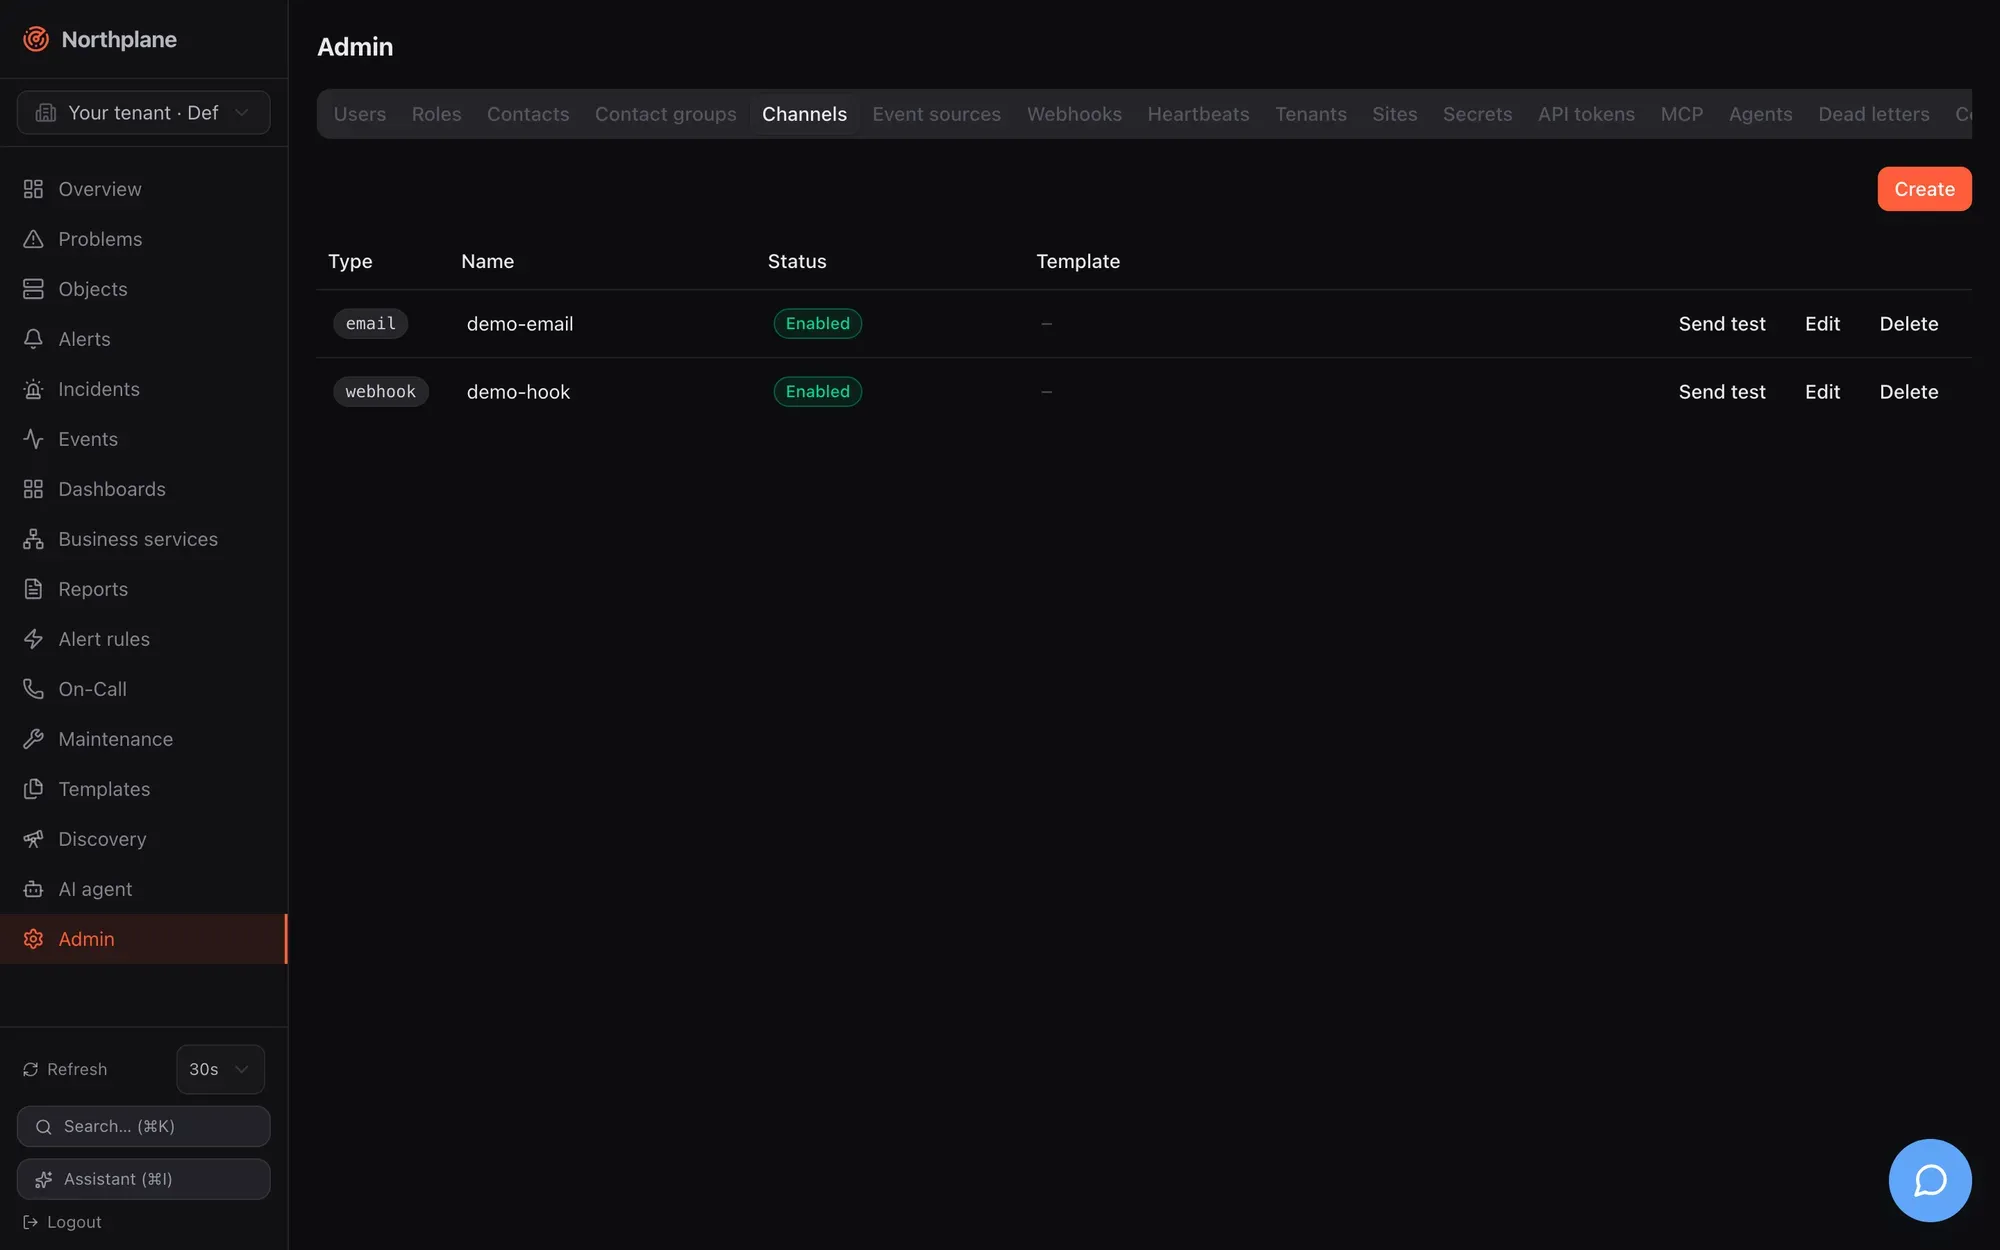Switch to the Event sources tab
Viewport: 2000px width, 1250px height.
[936, 114]
